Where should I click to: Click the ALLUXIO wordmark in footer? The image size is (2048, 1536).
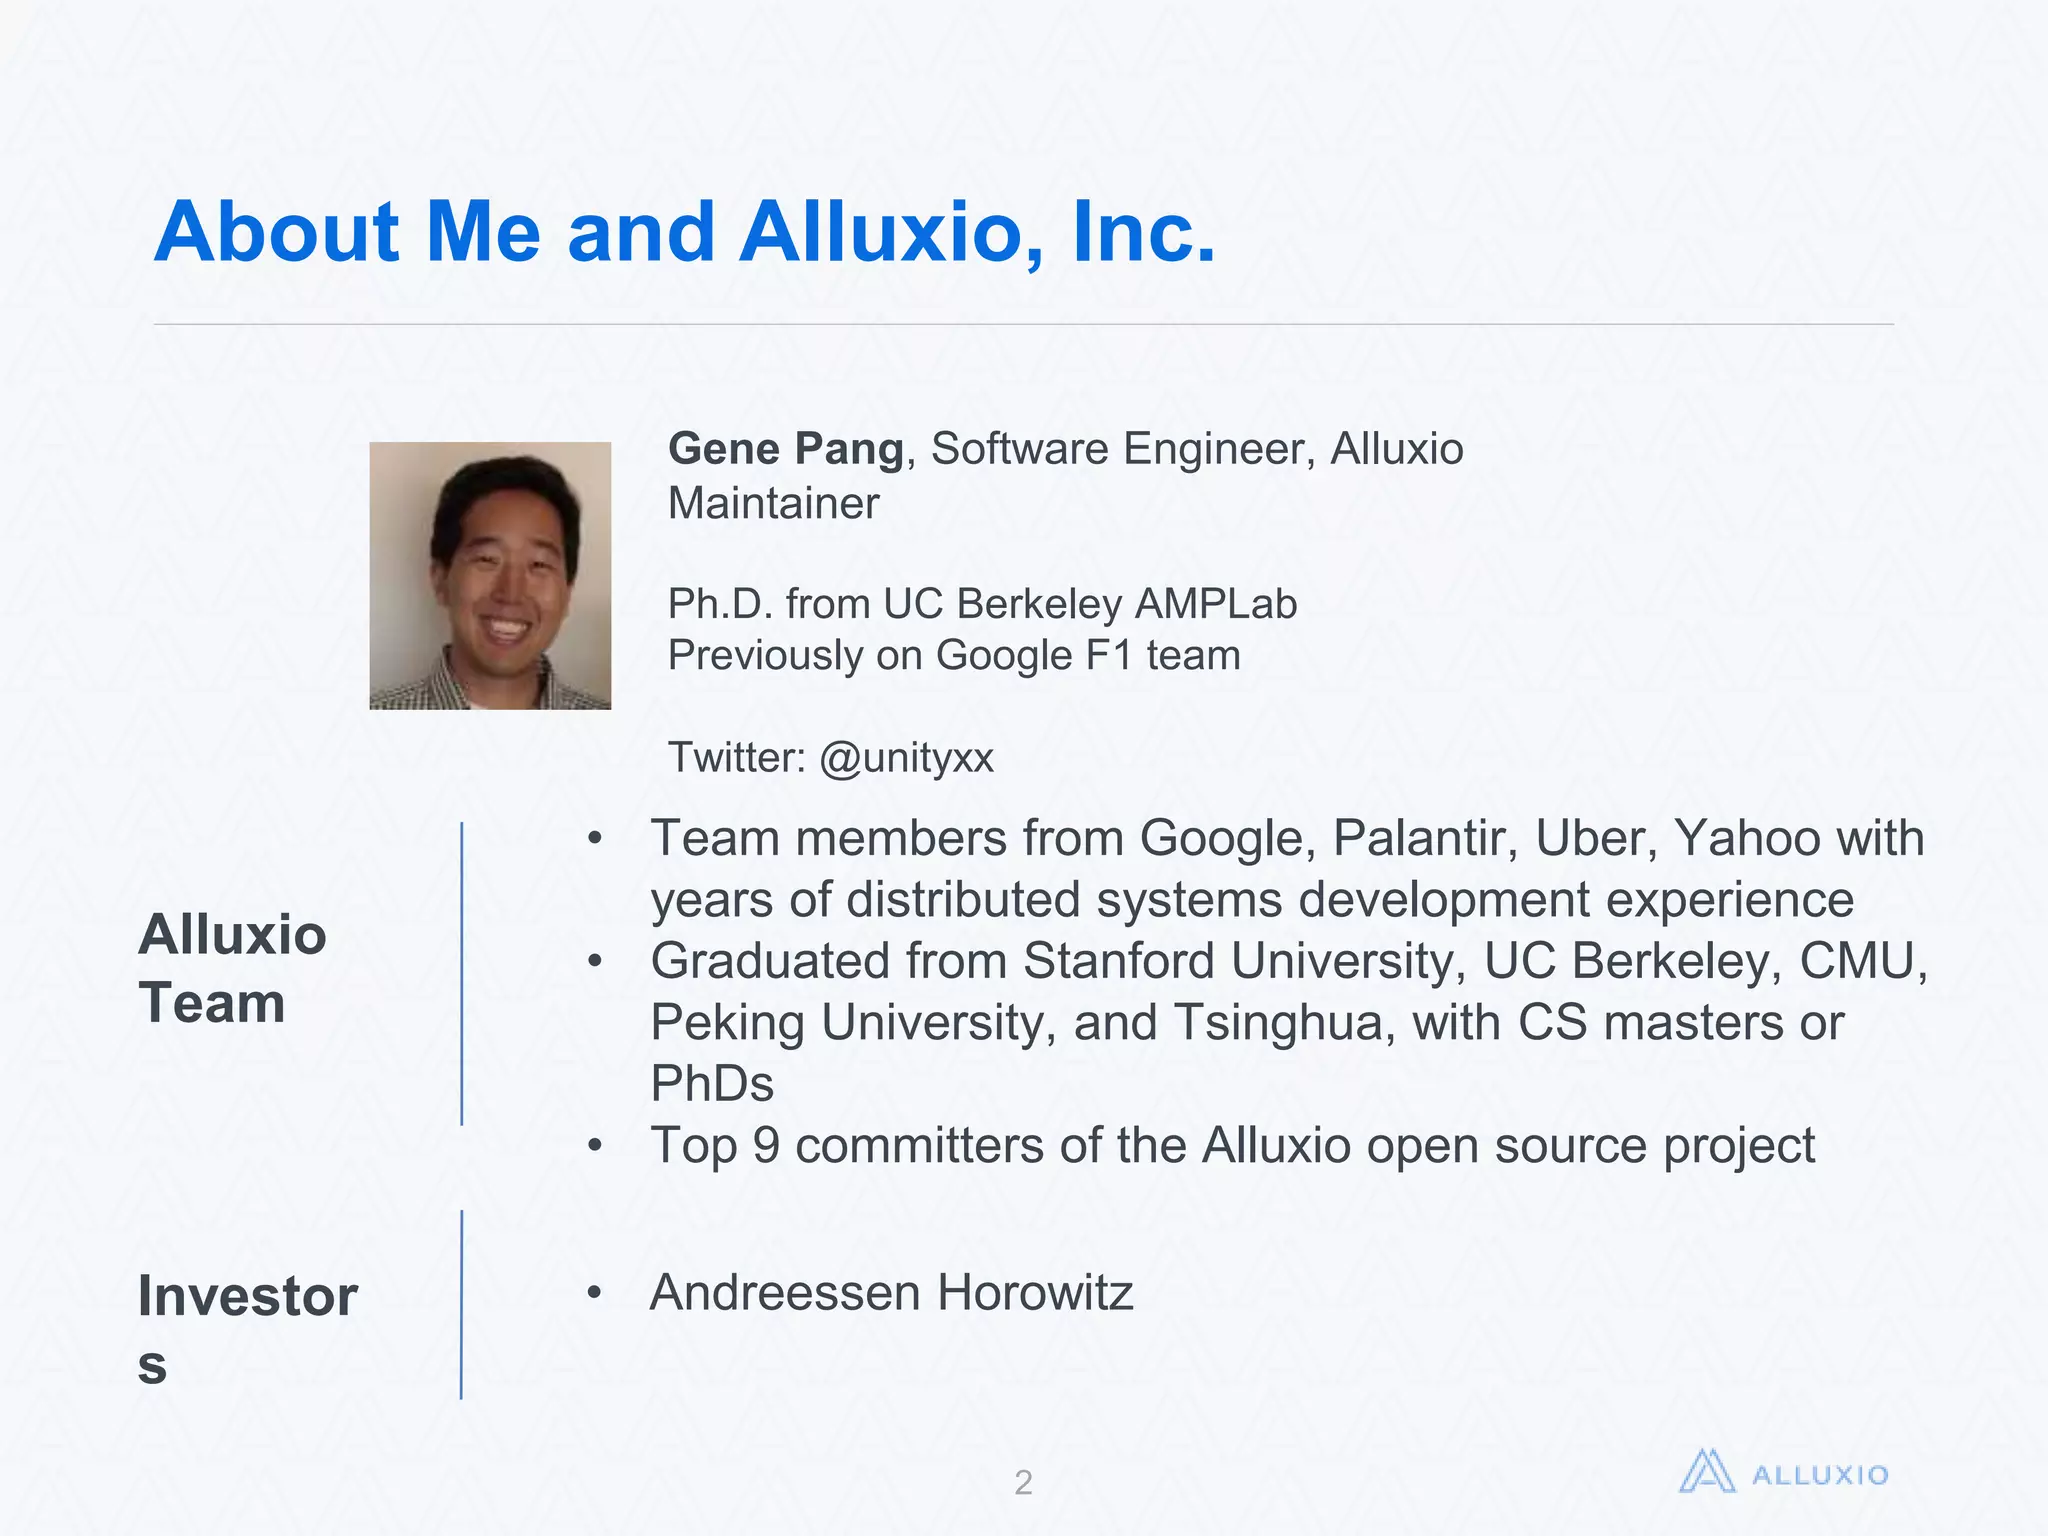[x=1820, y=1476]
